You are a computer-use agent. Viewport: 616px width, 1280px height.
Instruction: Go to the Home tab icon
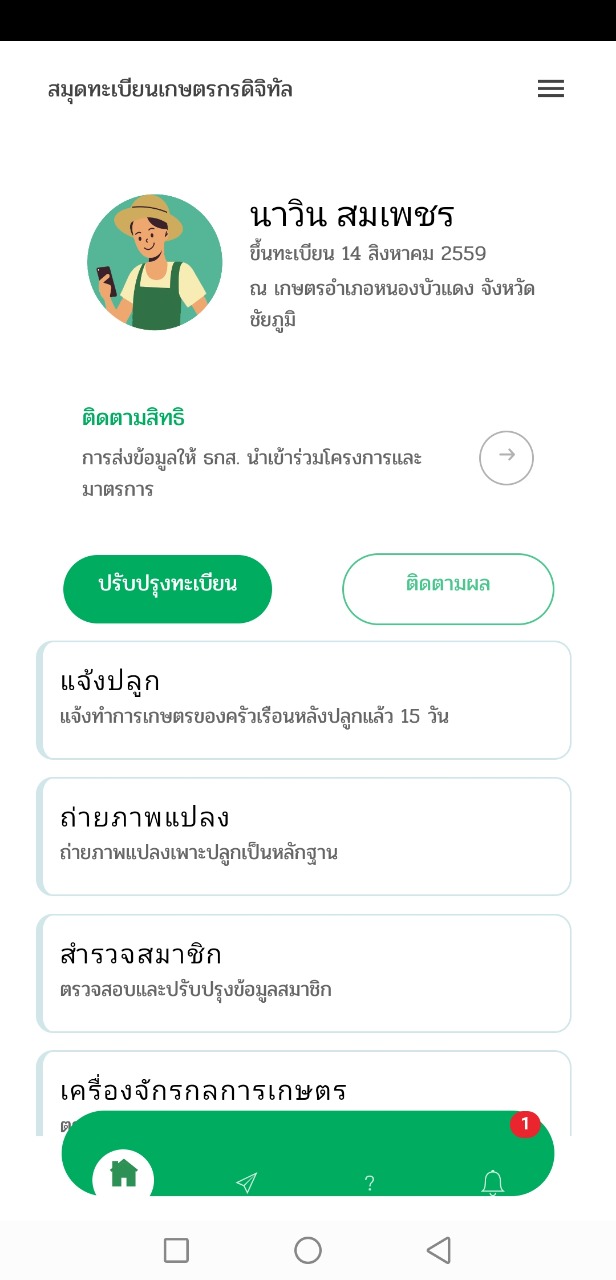click(x=123, y=1173)
